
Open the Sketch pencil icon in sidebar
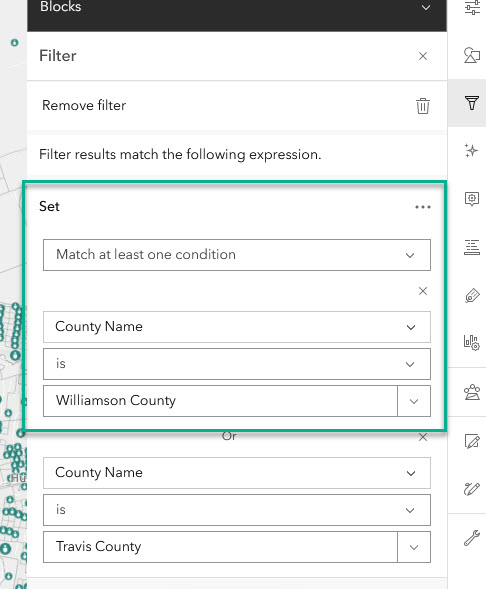coord(472,489)
